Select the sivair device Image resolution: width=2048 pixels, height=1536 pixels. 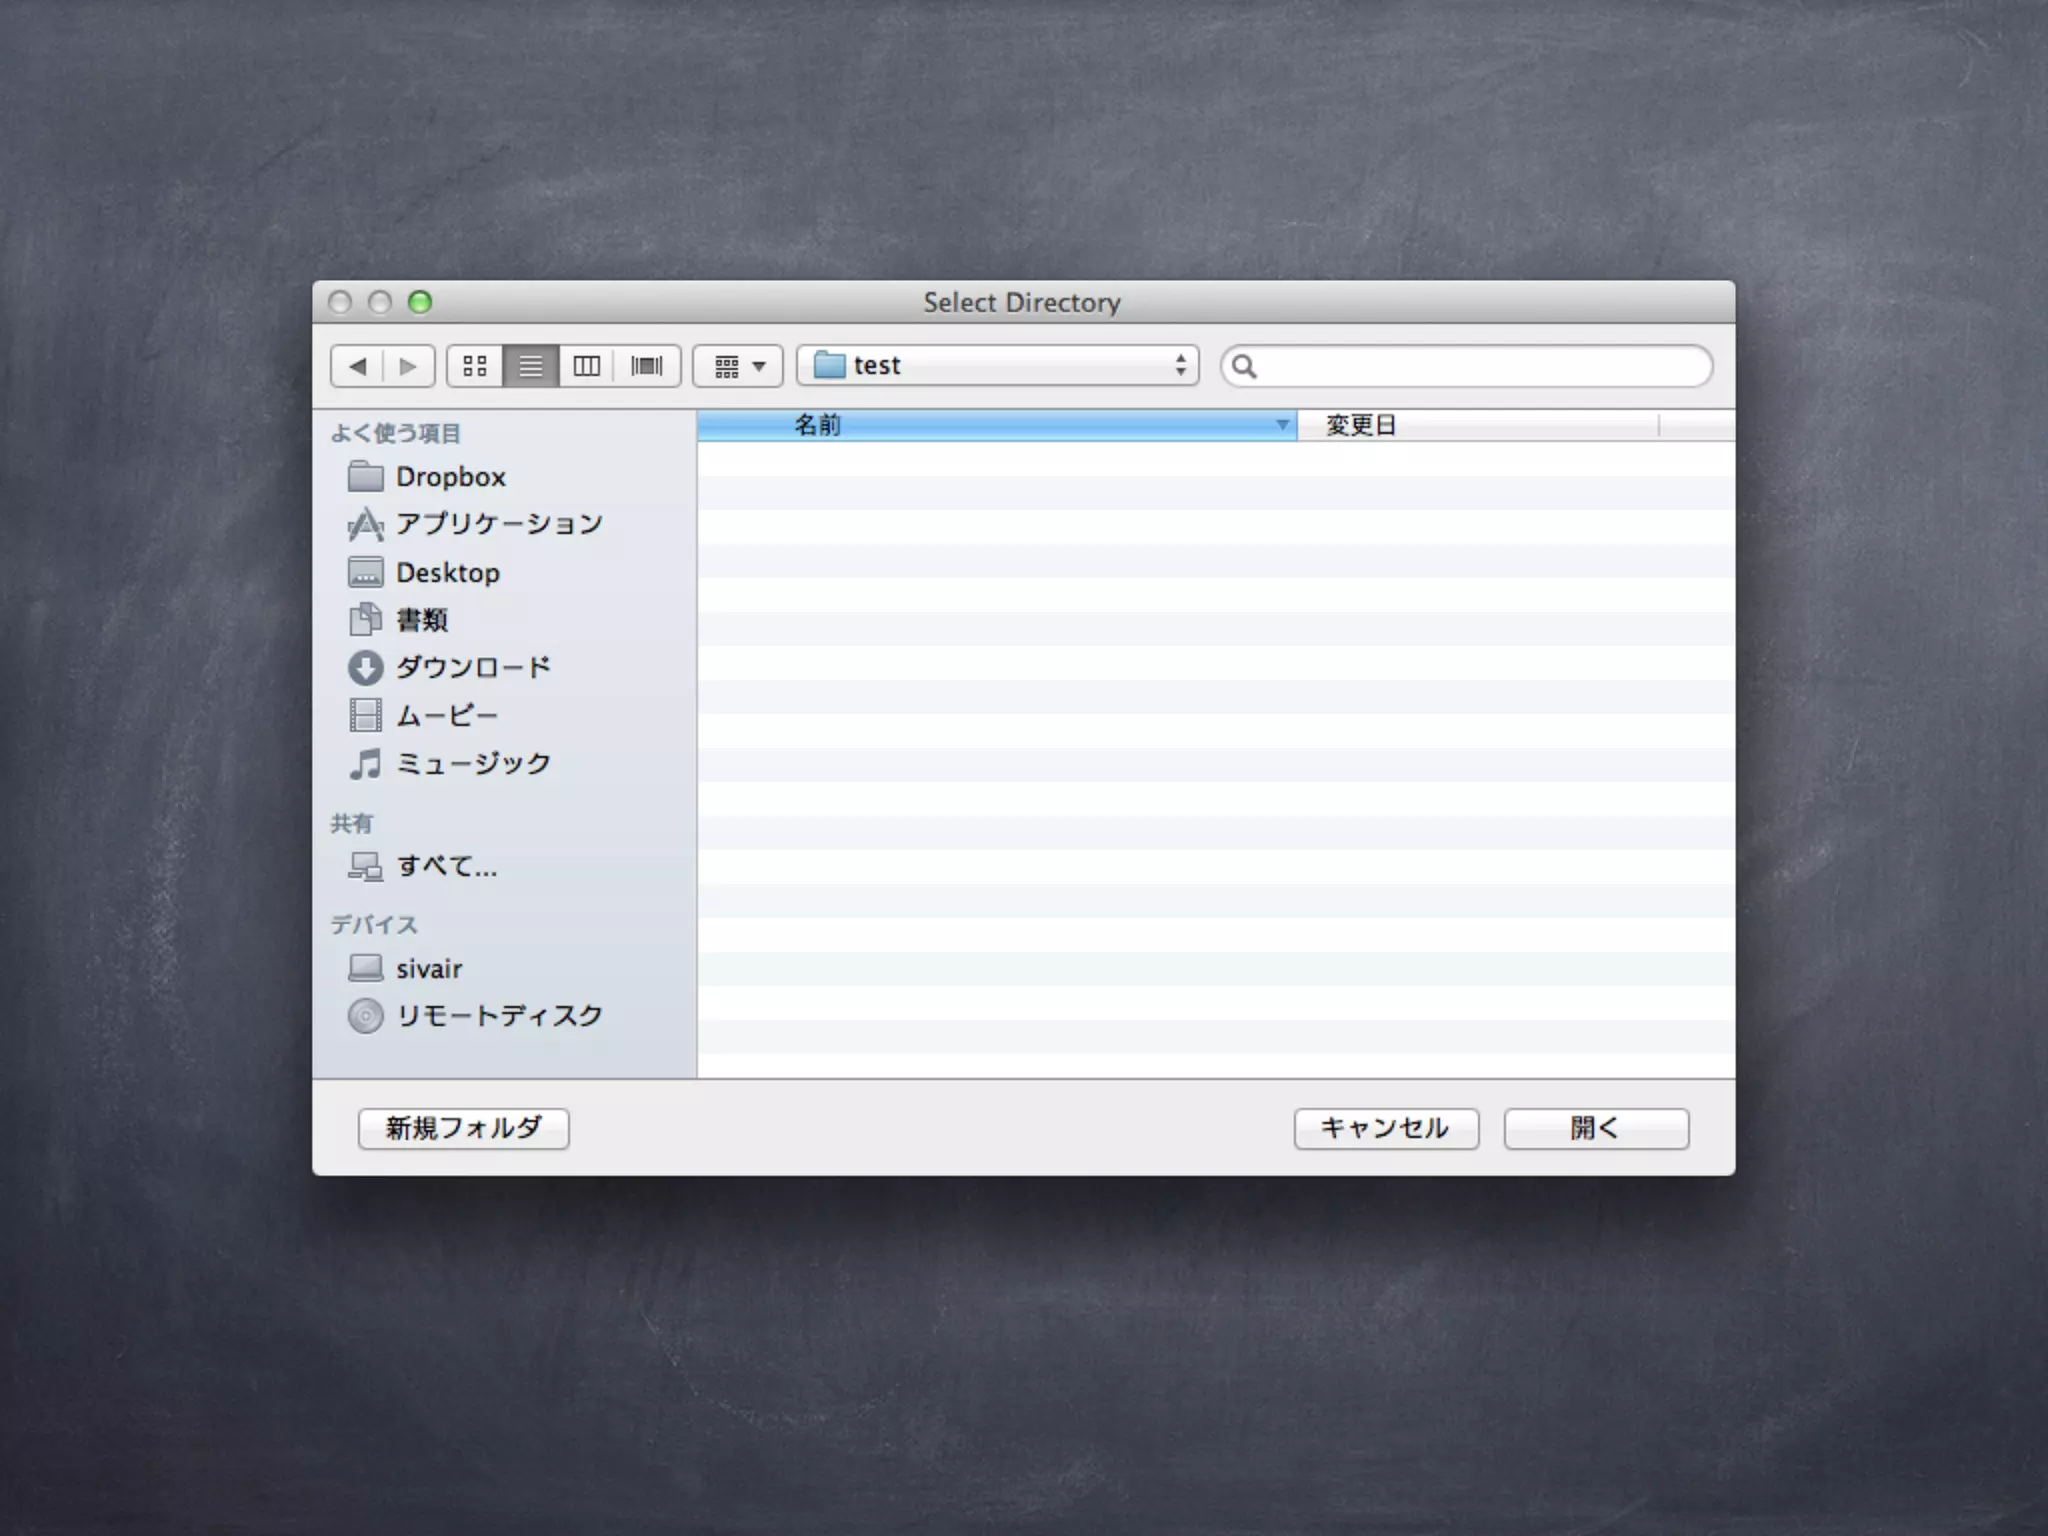[428, 969]
